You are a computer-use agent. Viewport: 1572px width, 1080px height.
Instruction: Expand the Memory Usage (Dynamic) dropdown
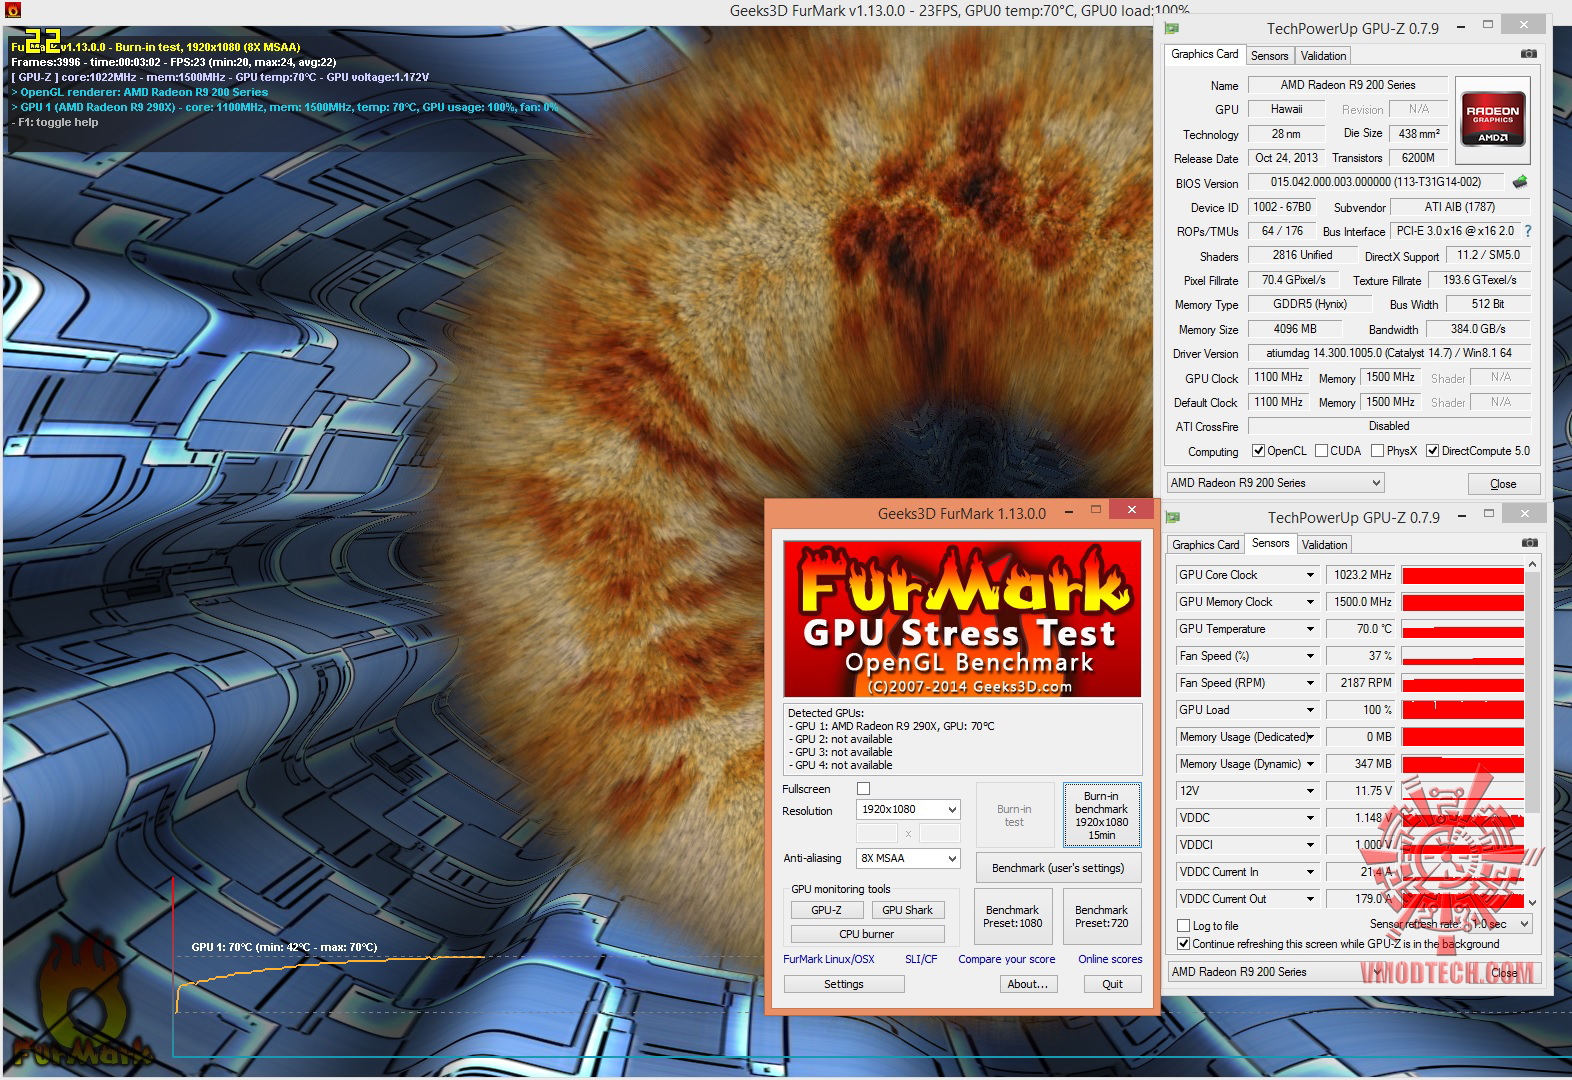tap(1310, 764)
